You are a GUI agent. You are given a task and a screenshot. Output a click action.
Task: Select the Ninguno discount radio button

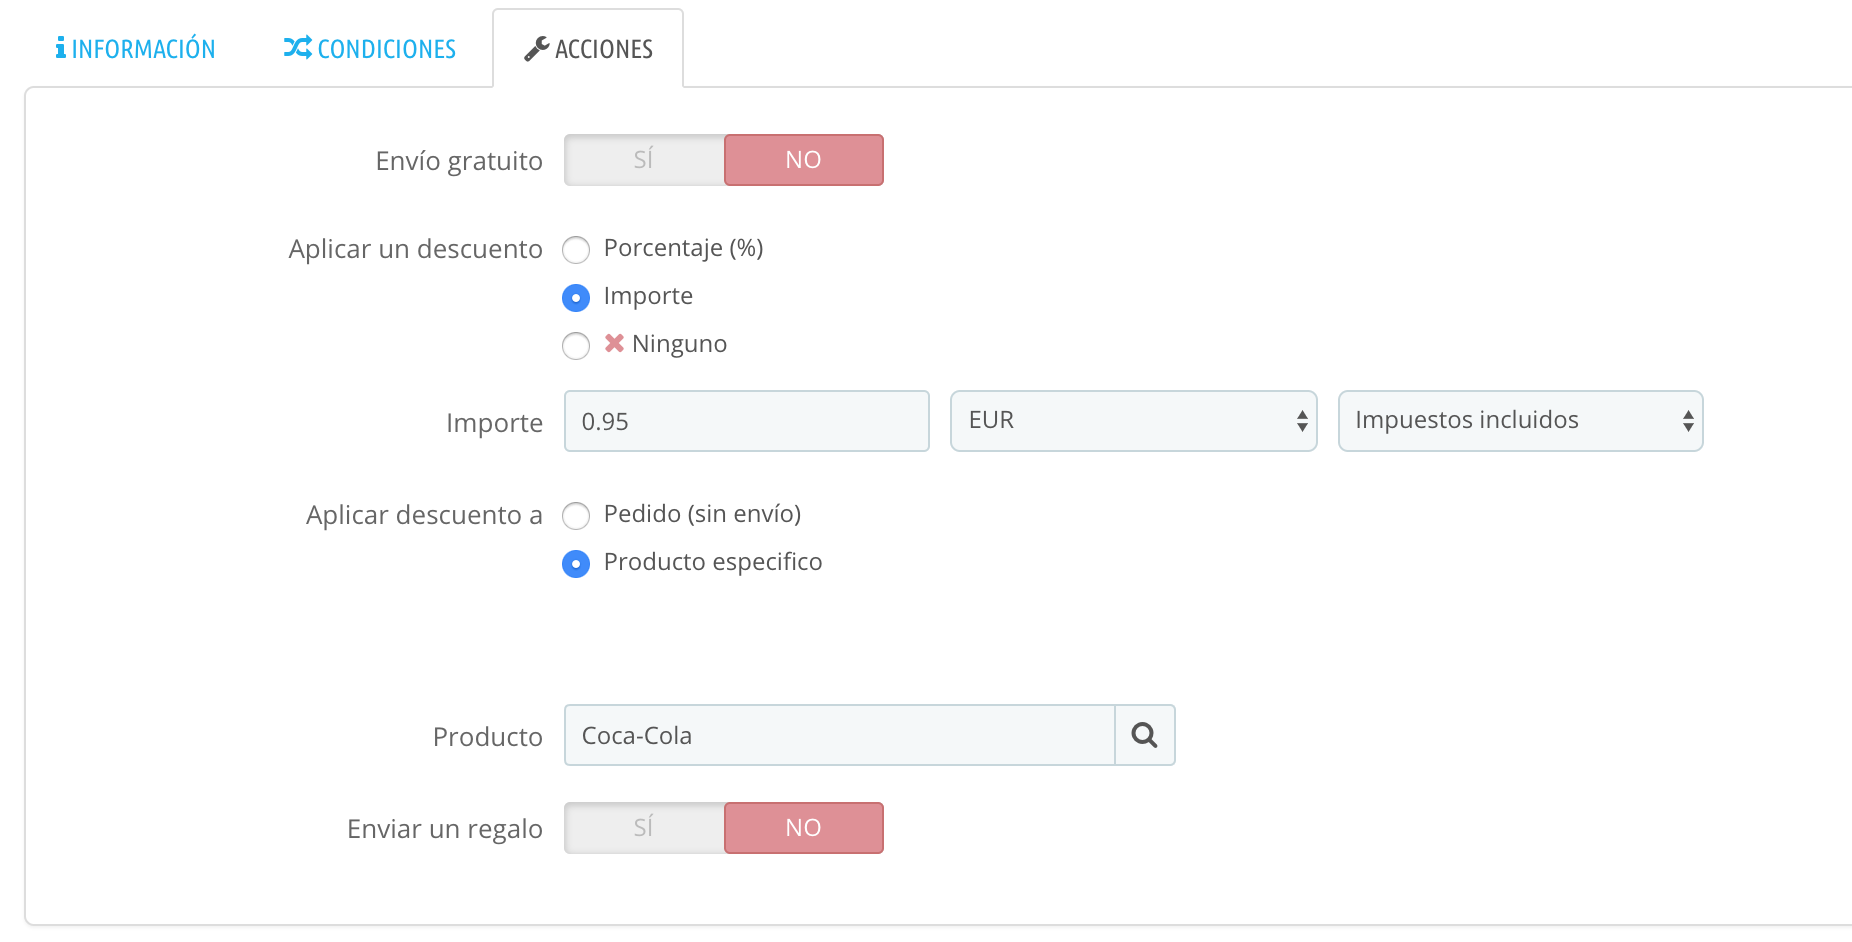[576, 345]
